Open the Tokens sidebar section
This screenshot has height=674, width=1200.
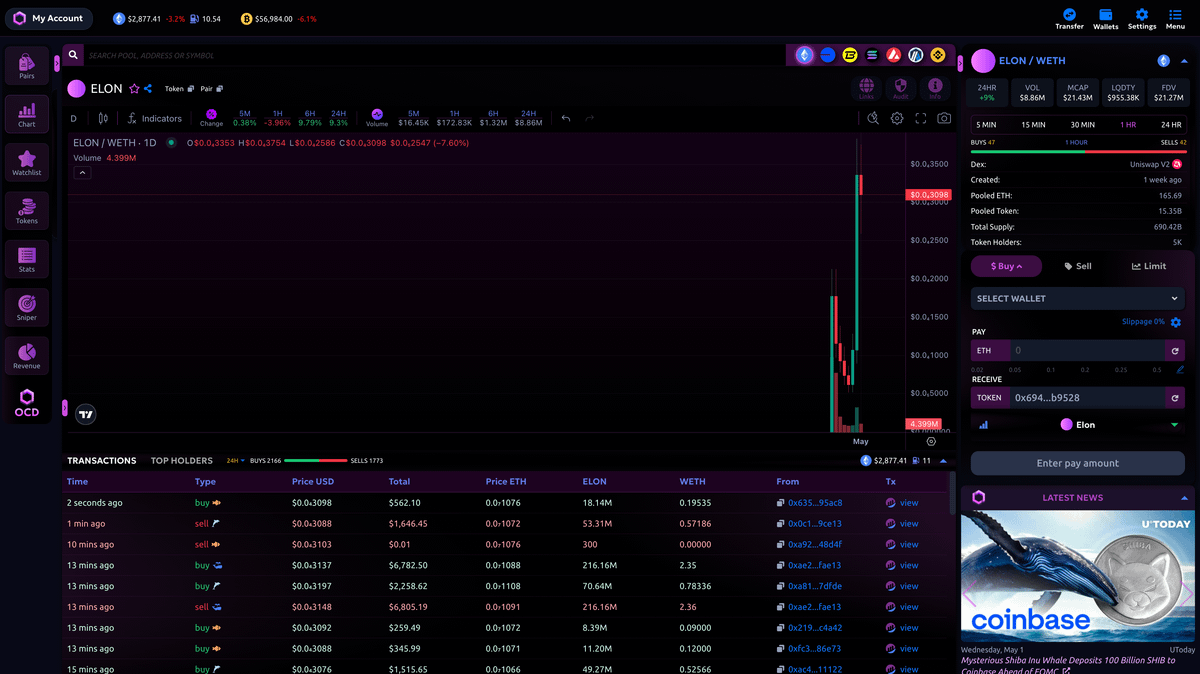[27, 211]
